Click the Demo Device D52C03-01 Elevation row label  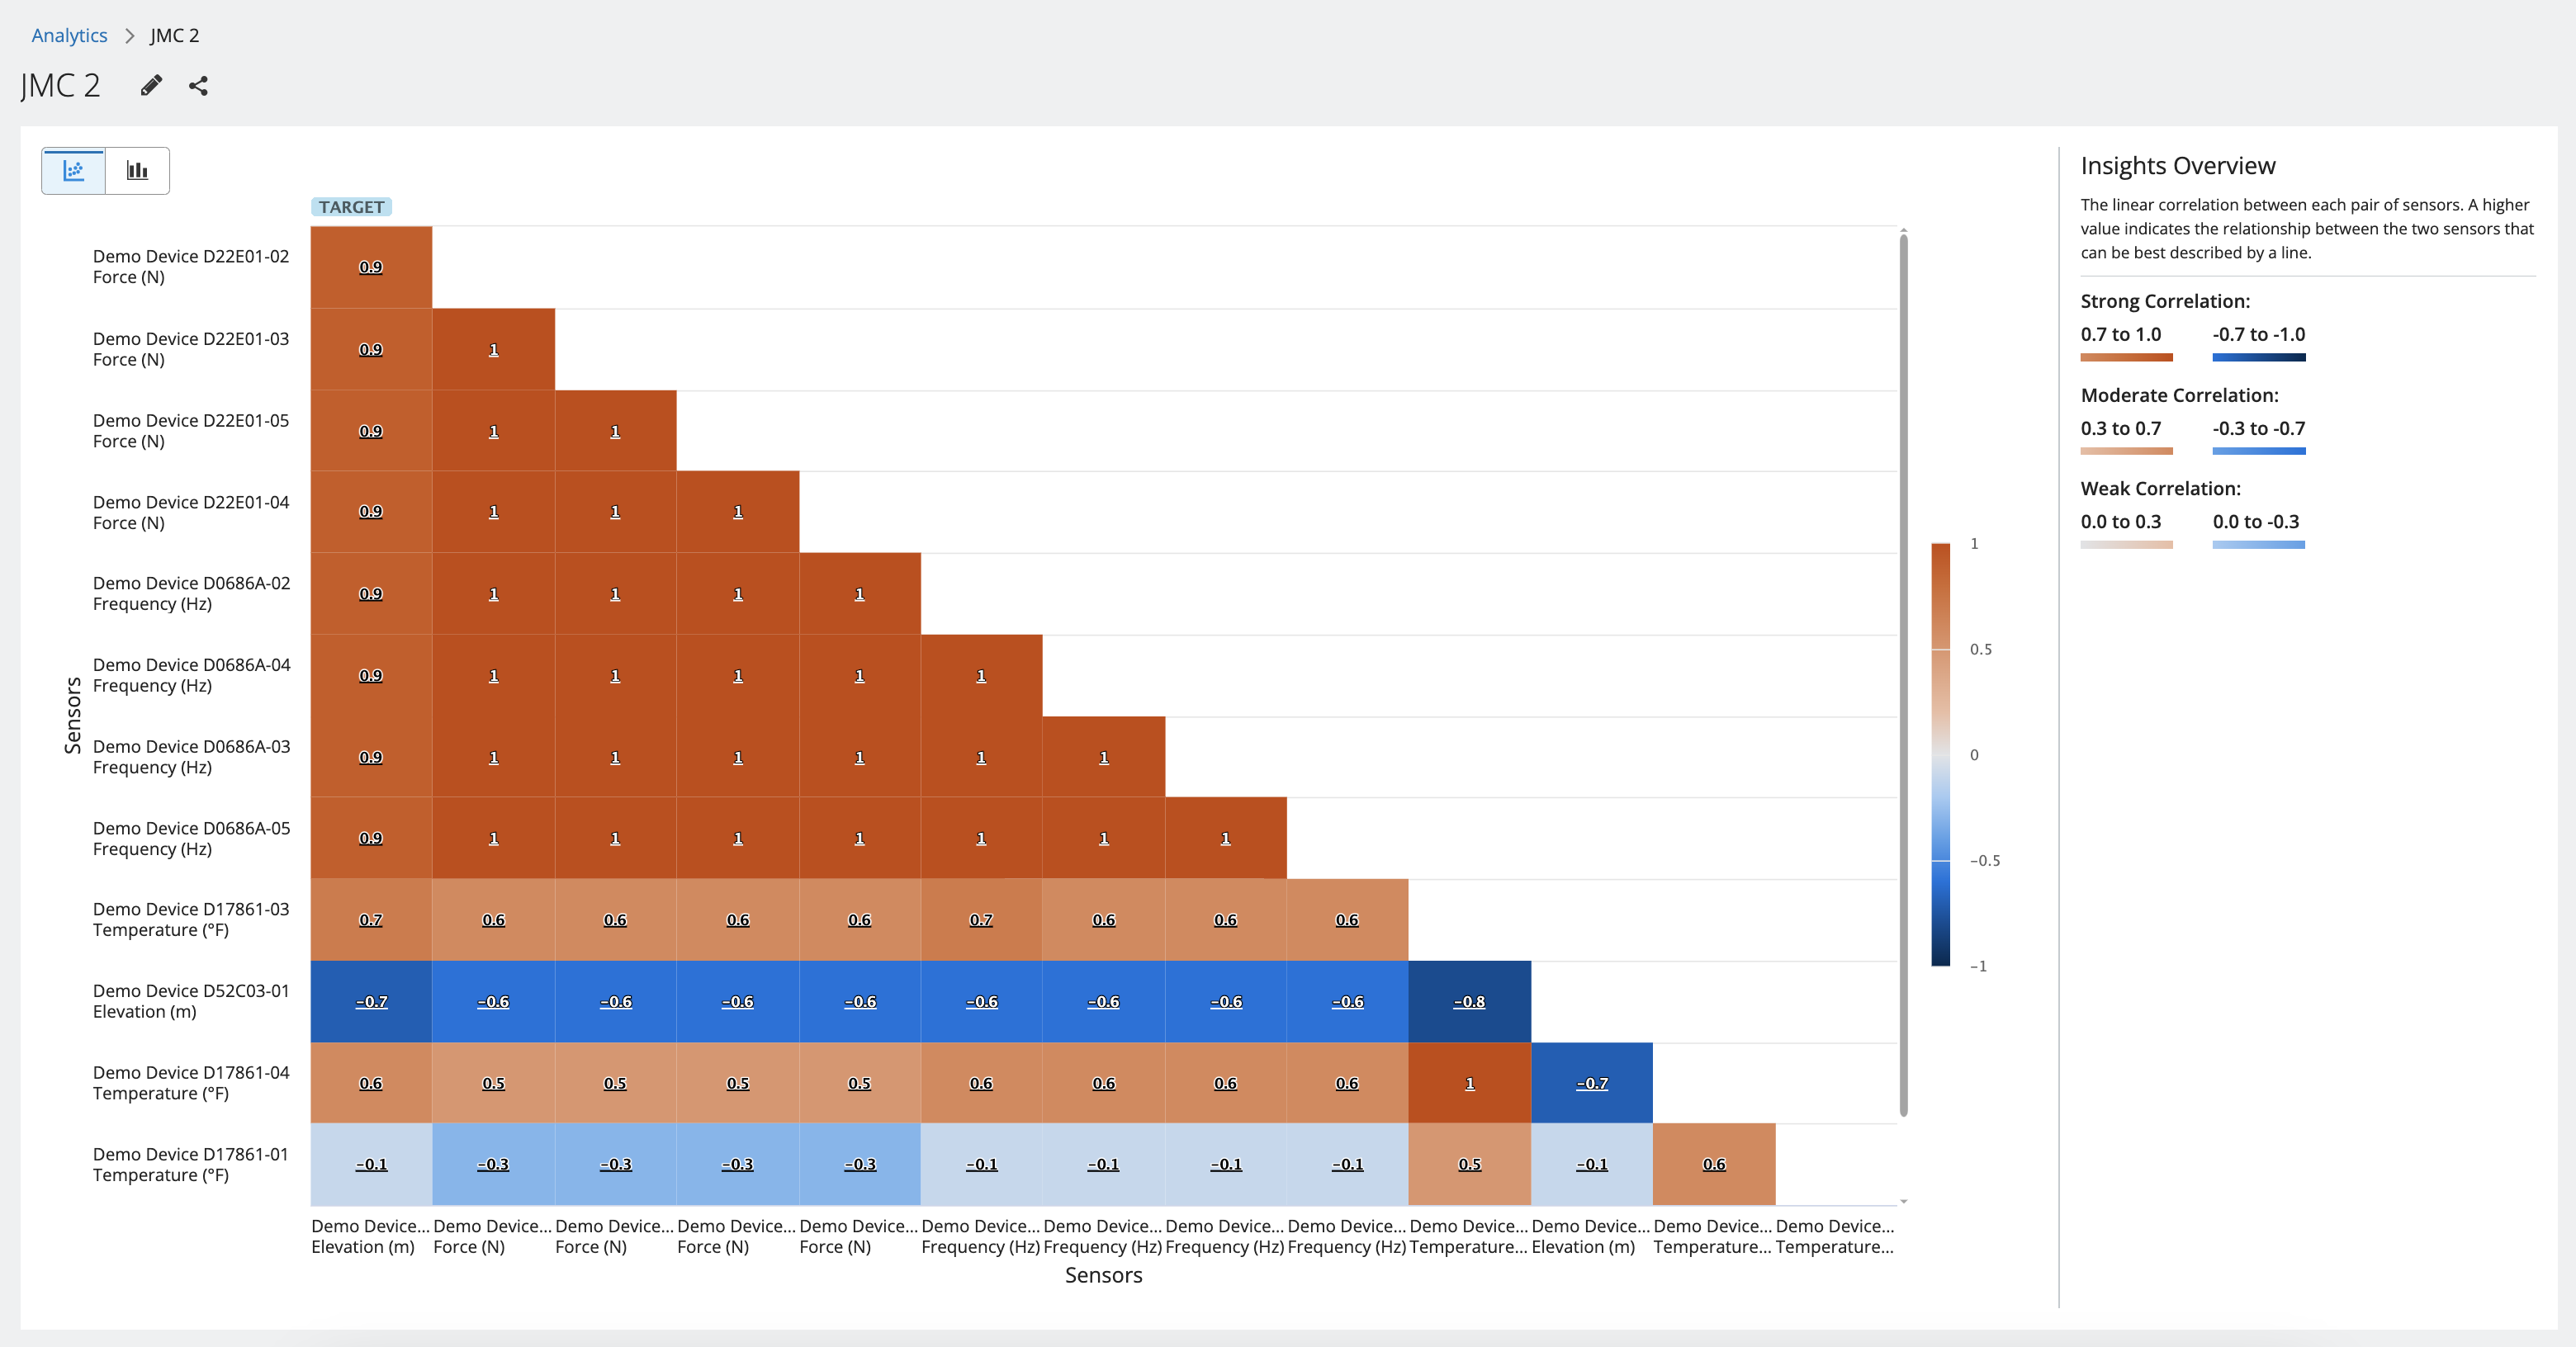[191, 1001]
